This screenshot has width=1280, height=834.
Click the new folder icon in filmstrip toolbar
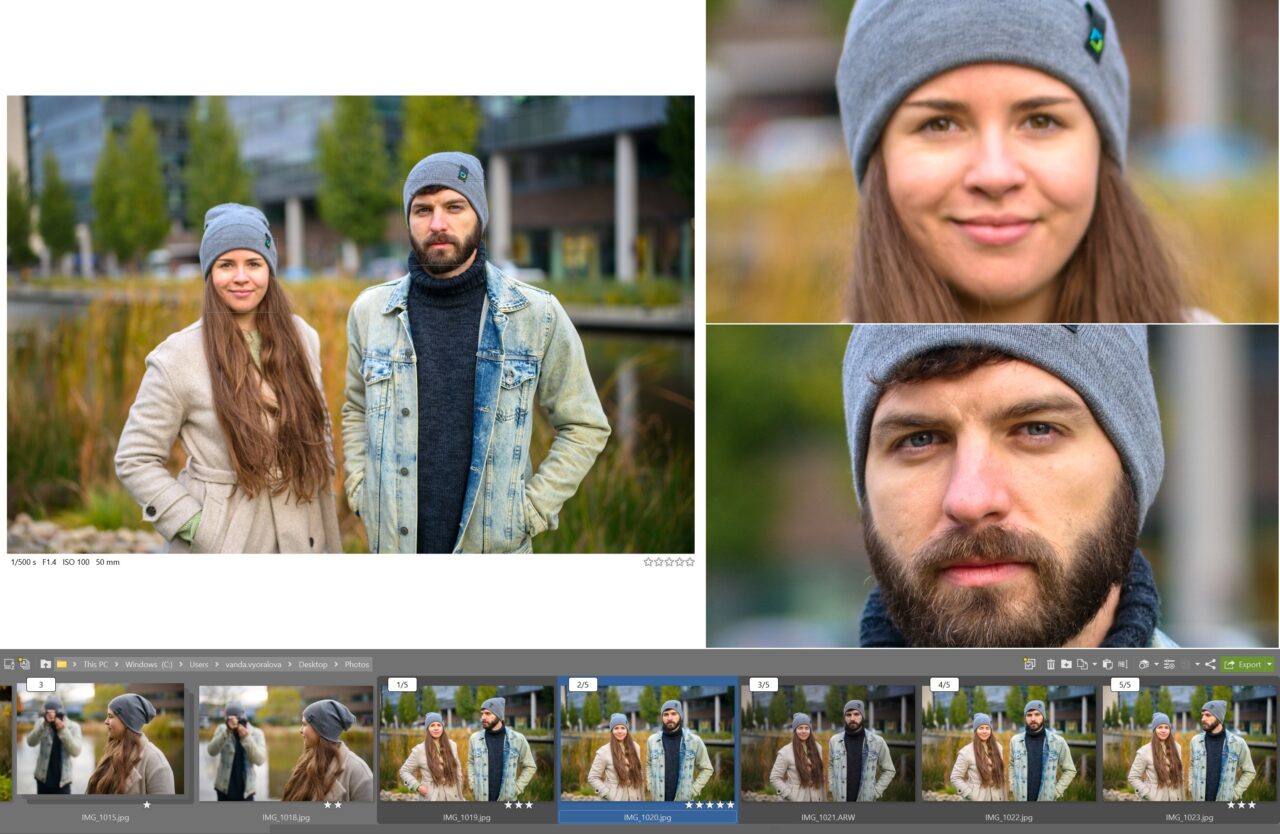coord(1066,664)
